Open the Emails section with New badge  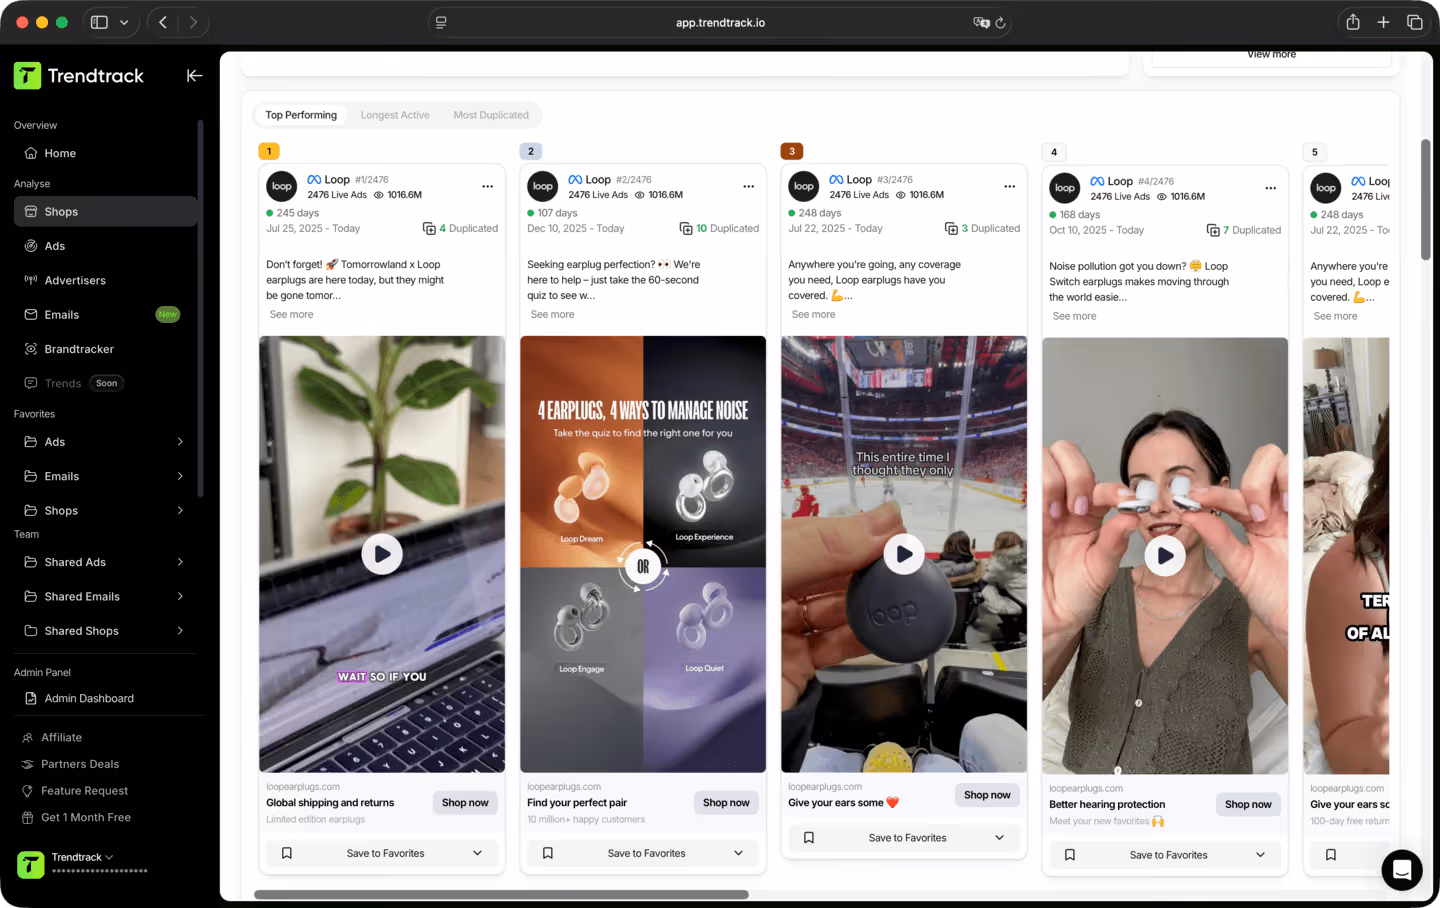(60, 314)
